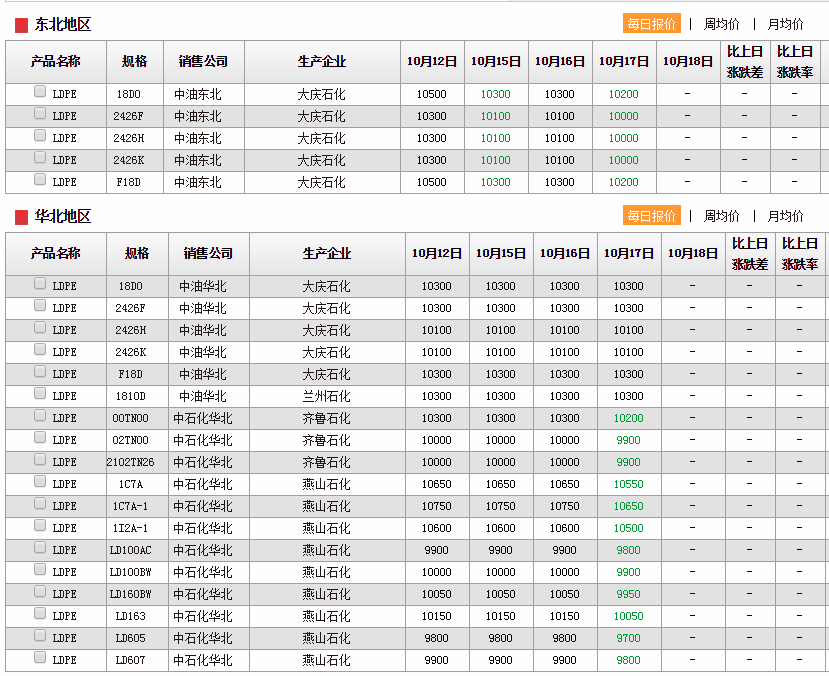Click 10月17日 green 10050 in LD163 row

[x=628, y=616]
